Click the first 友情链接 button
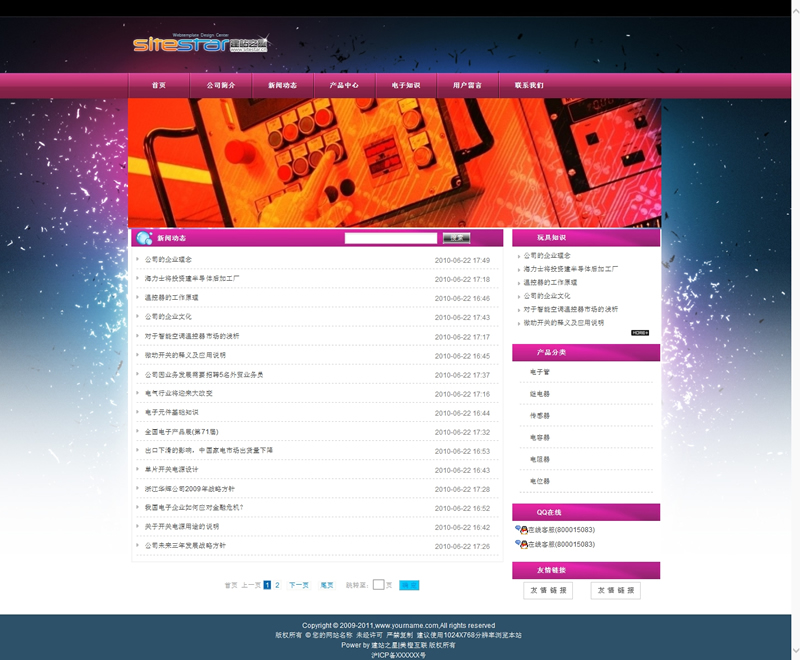800x660 pixels. click(x=548, y=591)
